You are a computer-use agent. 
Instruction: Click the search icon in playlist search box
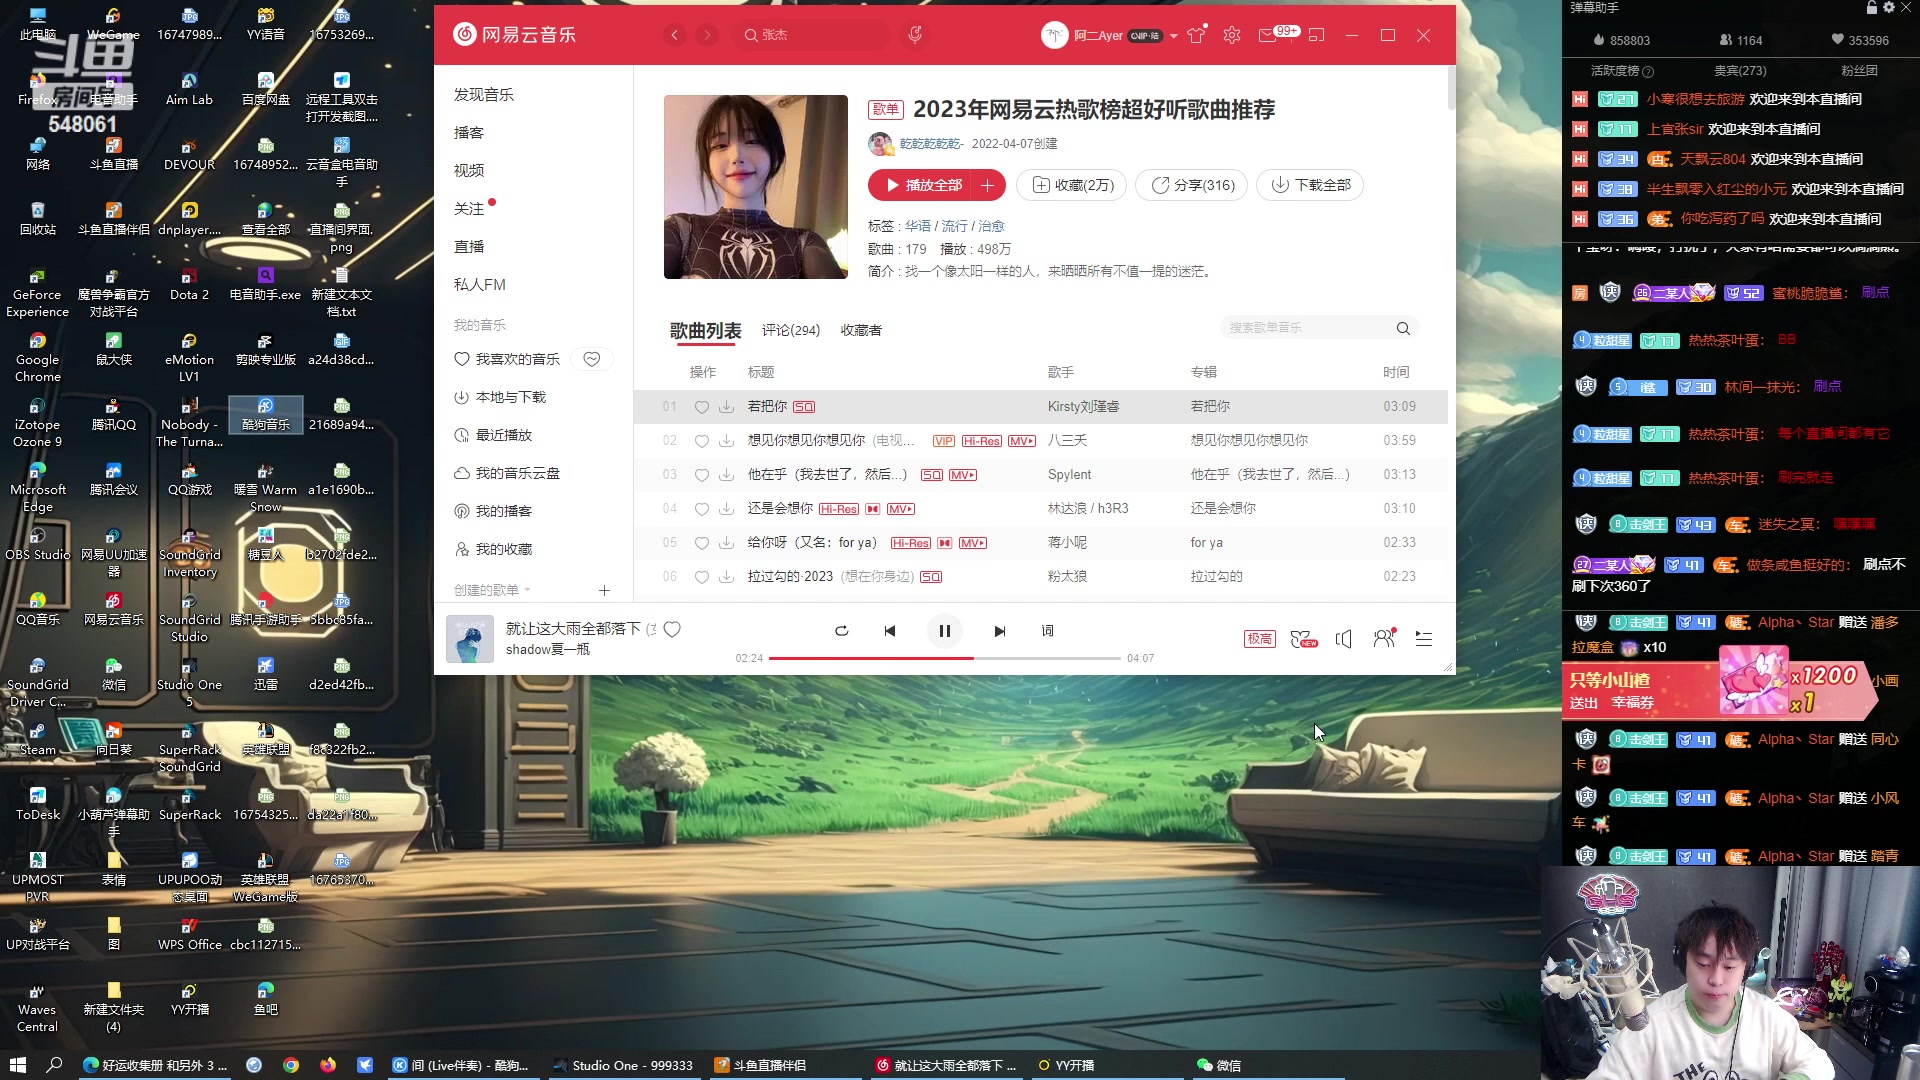(1403, 328)
